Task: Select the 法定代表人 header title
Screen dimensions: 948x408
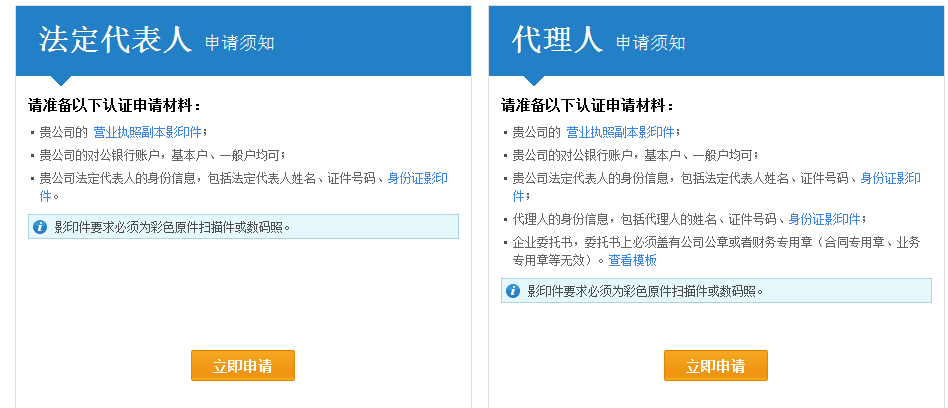Action: 114,40
